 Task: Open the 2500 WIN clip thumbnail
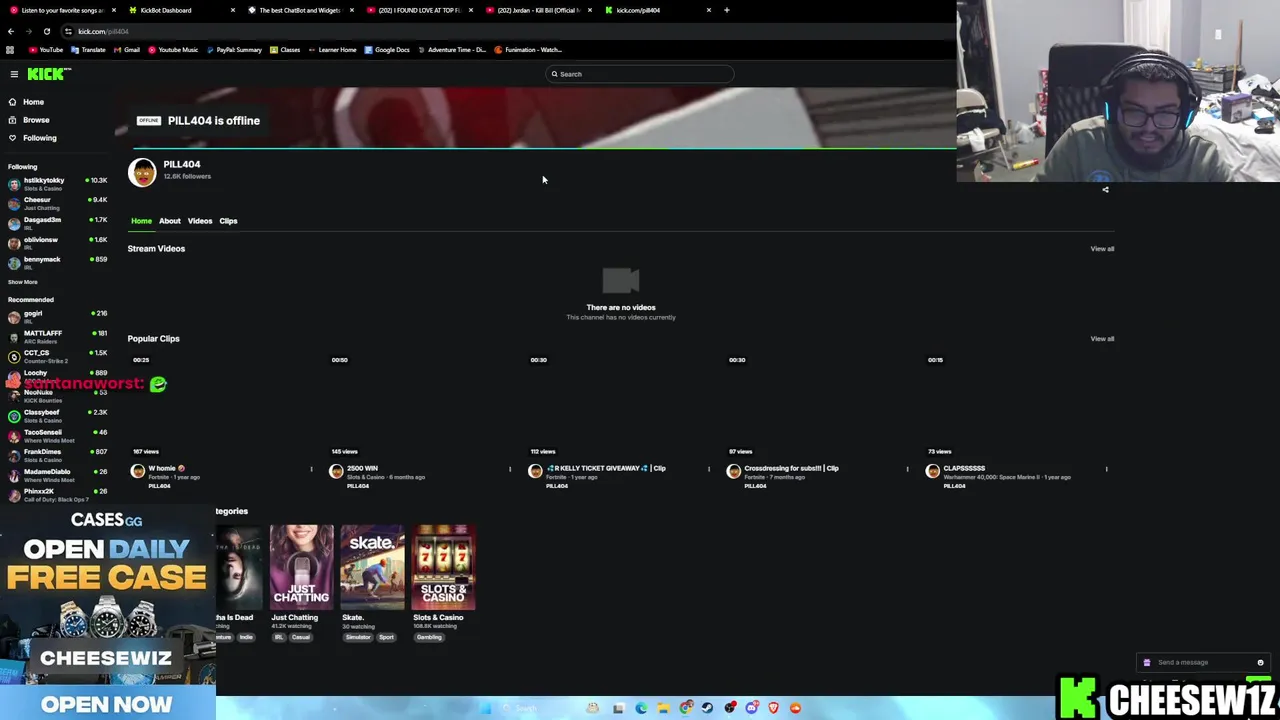(x=422, y=405)
